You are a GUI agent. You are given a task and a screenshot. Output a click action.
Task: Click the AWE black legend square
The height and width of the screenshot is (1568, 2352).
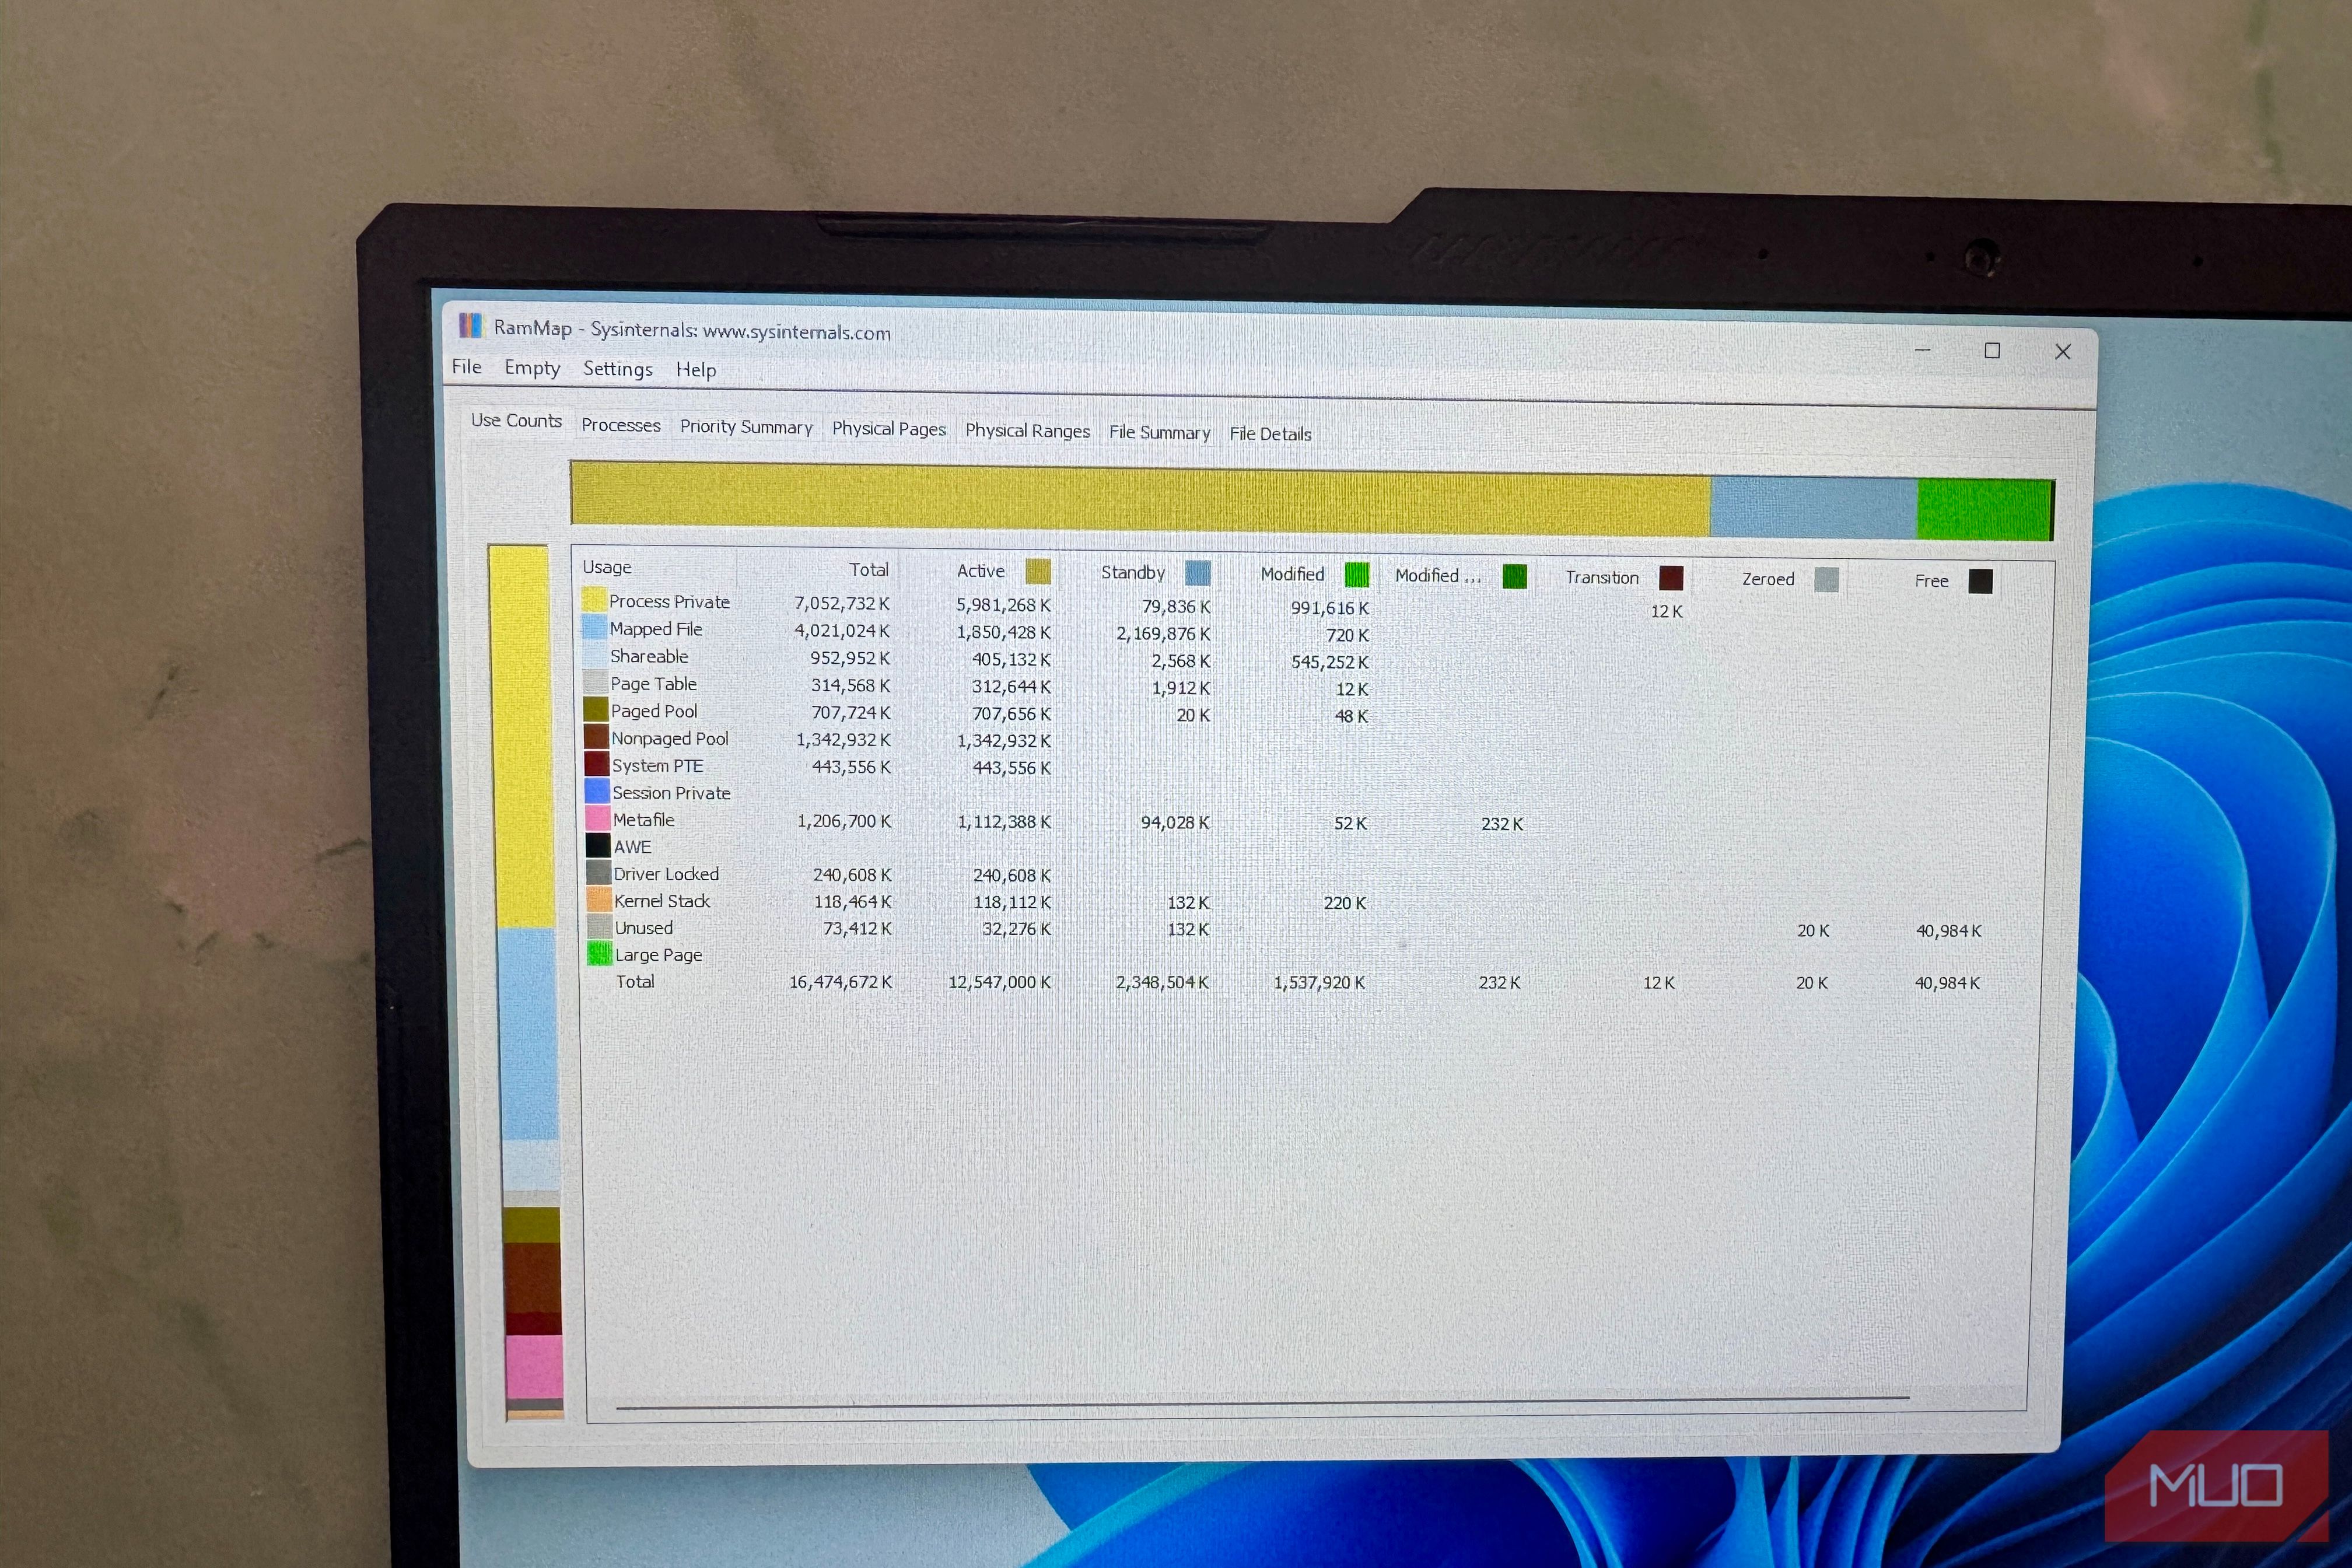[x=597, y=845]
